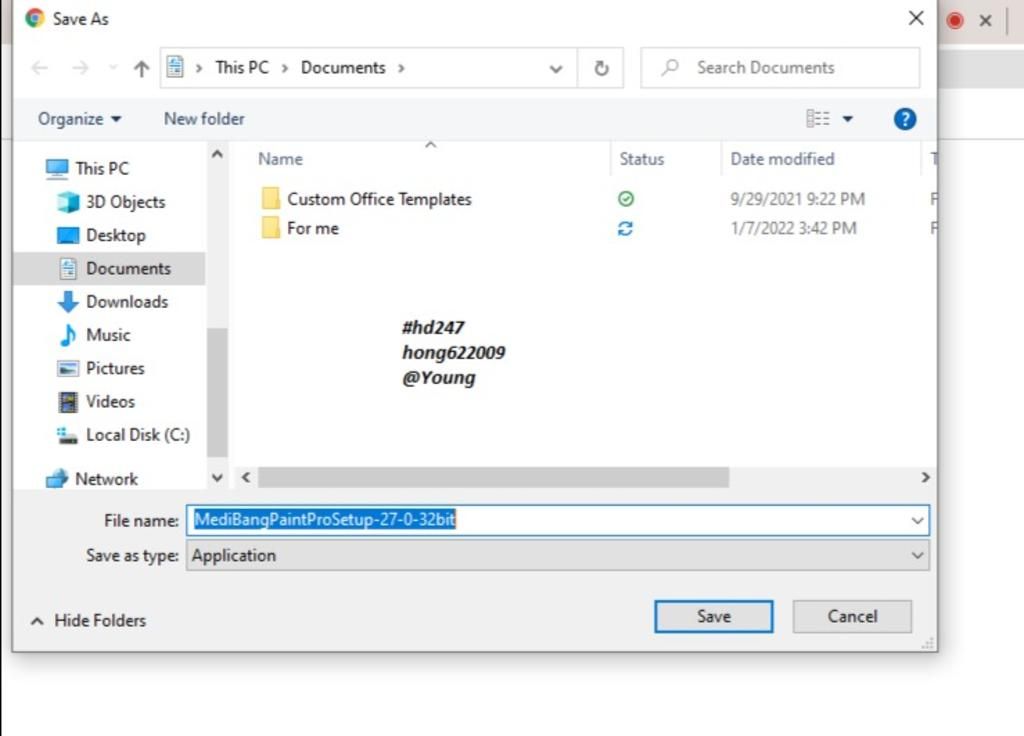Click the green synced status icon
The width and height of the screenshot is (1024, 736).
[626, 199]
